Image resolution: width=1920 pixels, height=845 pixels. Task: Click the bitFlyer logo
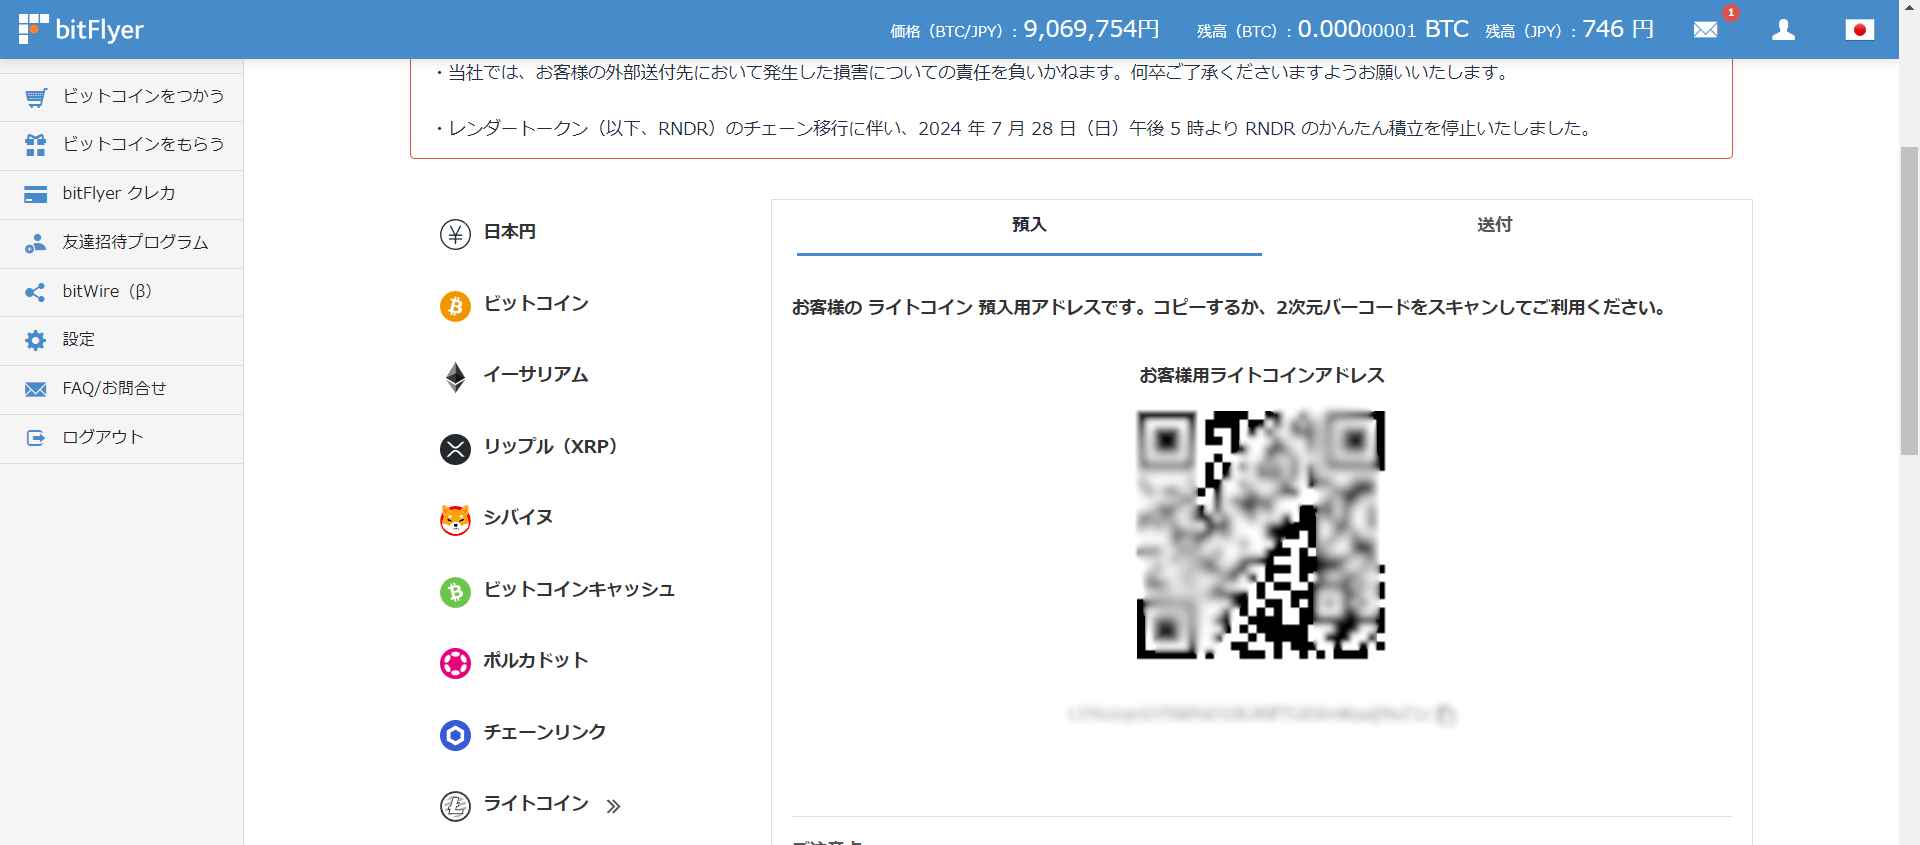click(81, 30)
